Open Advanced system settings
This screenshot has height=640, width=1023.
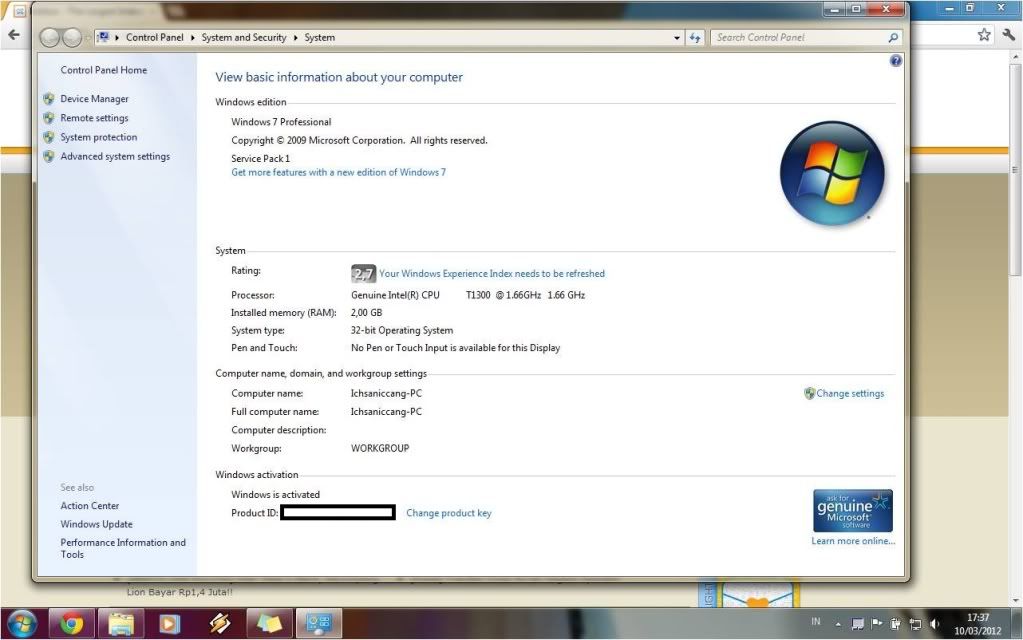pyautogui.click(x=115, y=157)
